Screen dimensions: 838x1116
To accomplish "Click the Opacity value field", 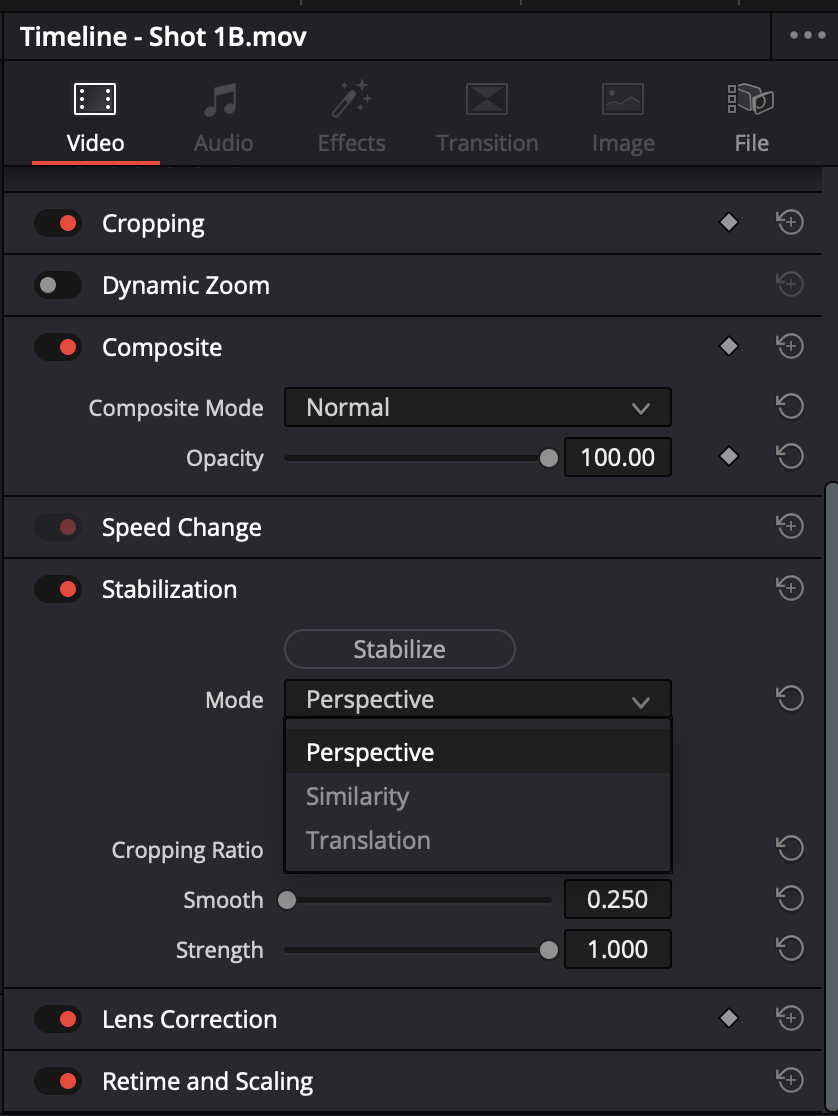I will 617,457.
